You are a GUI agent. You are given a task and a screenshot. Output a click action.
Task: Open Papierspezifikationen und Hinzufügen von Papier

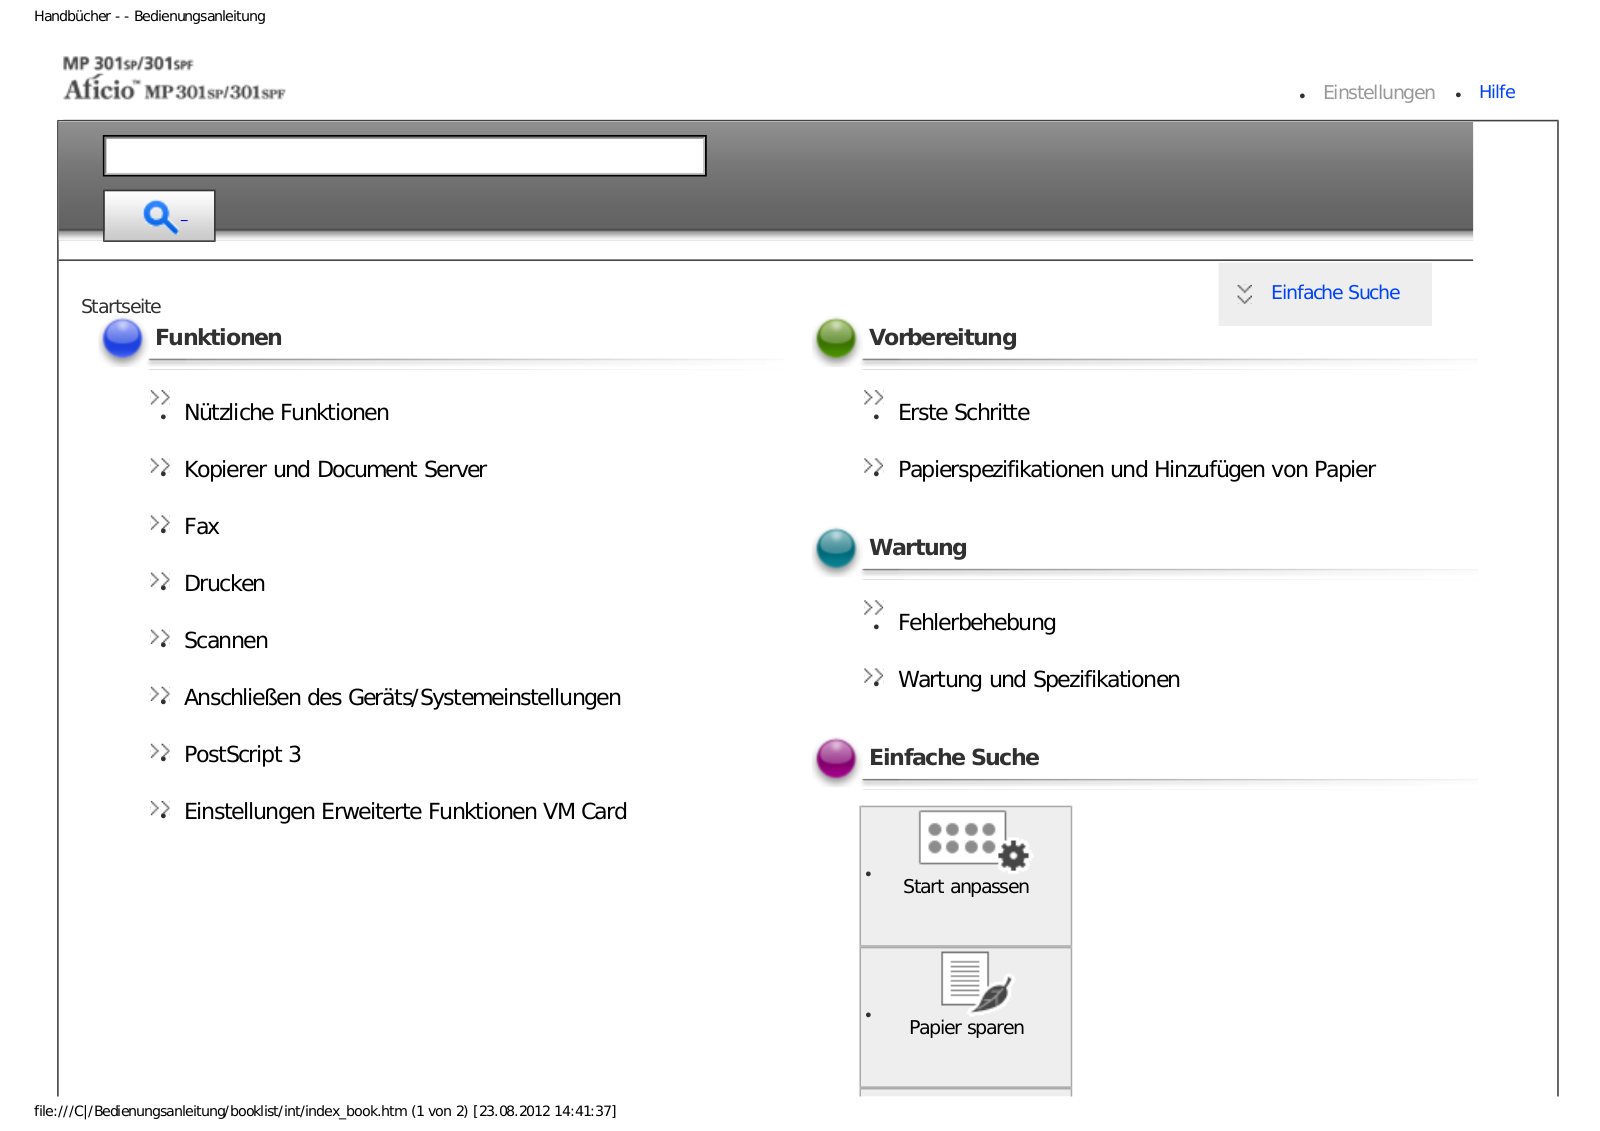[1136, 469]
